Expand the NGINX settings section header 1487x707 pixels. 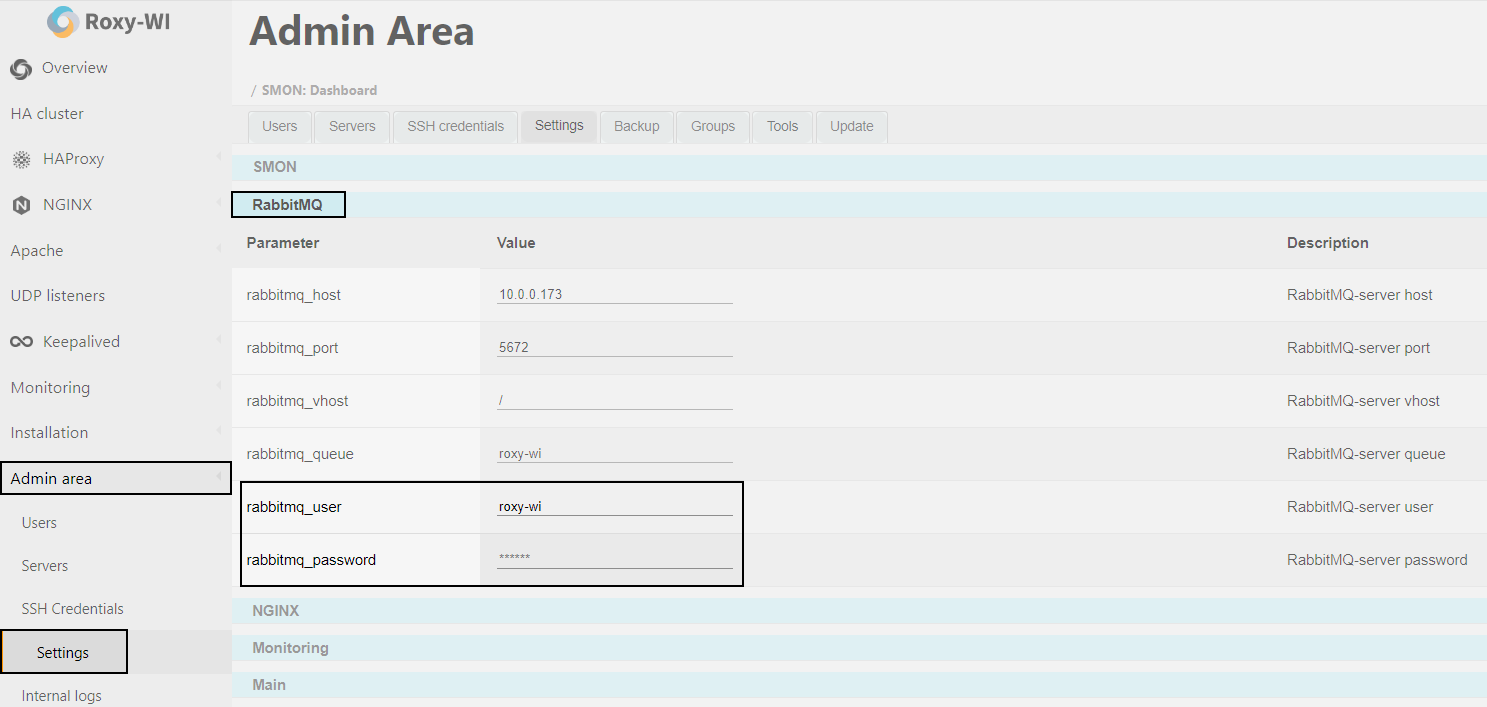click(x=275, y=611)
